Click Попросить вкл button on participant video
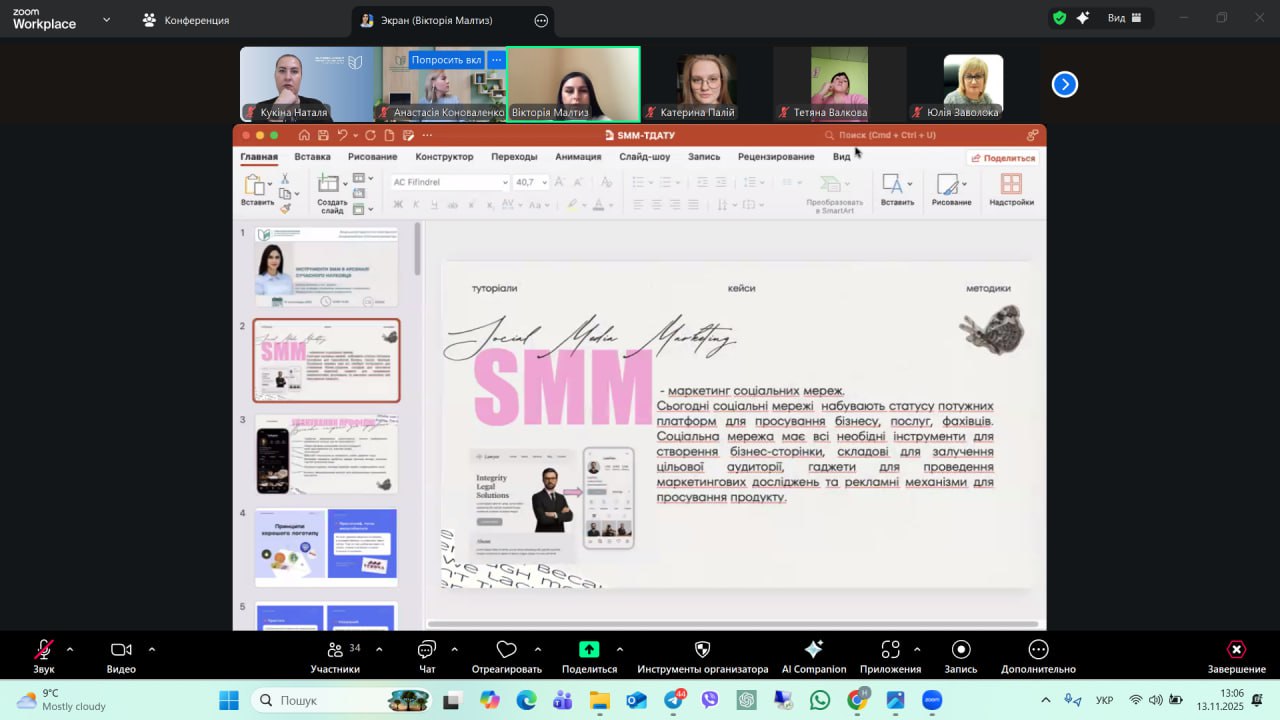This screenshot has height=720, width=1280. click(x=446, y=60)
